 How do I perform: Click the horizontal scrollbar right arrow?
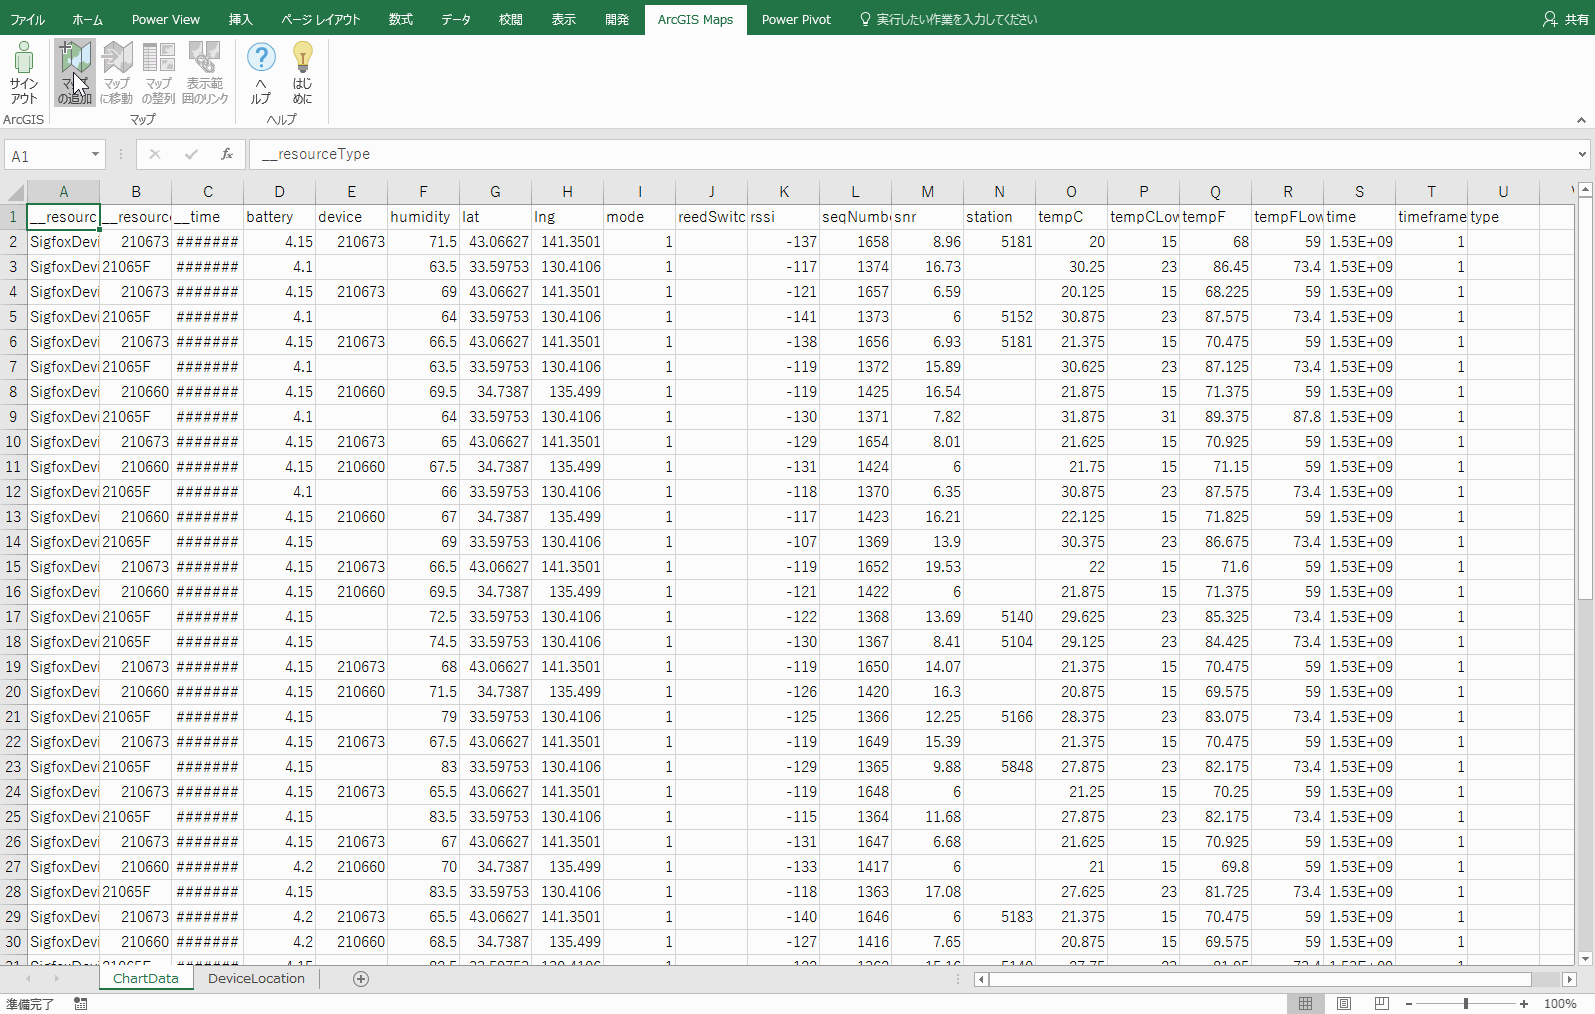tap(1569, 980)
